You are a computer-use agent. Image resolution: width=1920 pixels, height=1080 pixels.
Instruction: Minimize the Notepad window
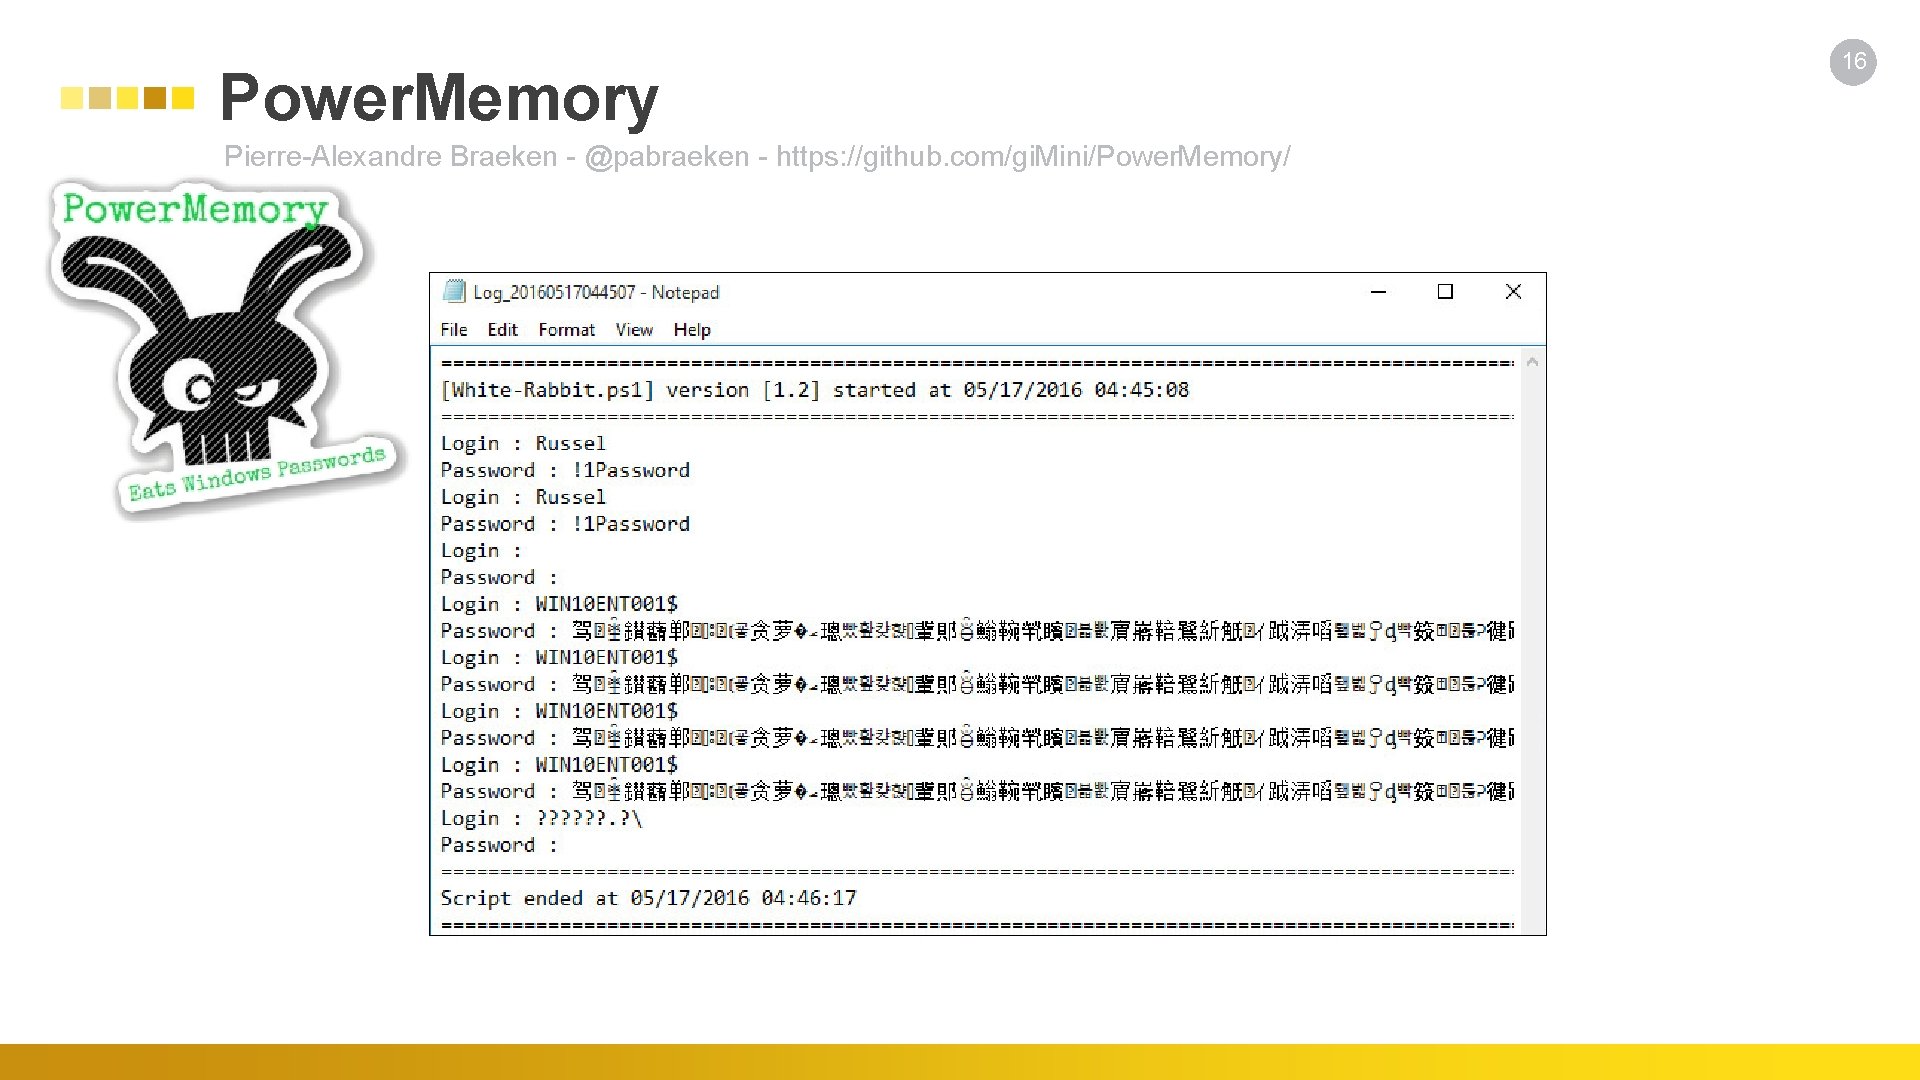pyautogui.click(x=1378, y=291)
